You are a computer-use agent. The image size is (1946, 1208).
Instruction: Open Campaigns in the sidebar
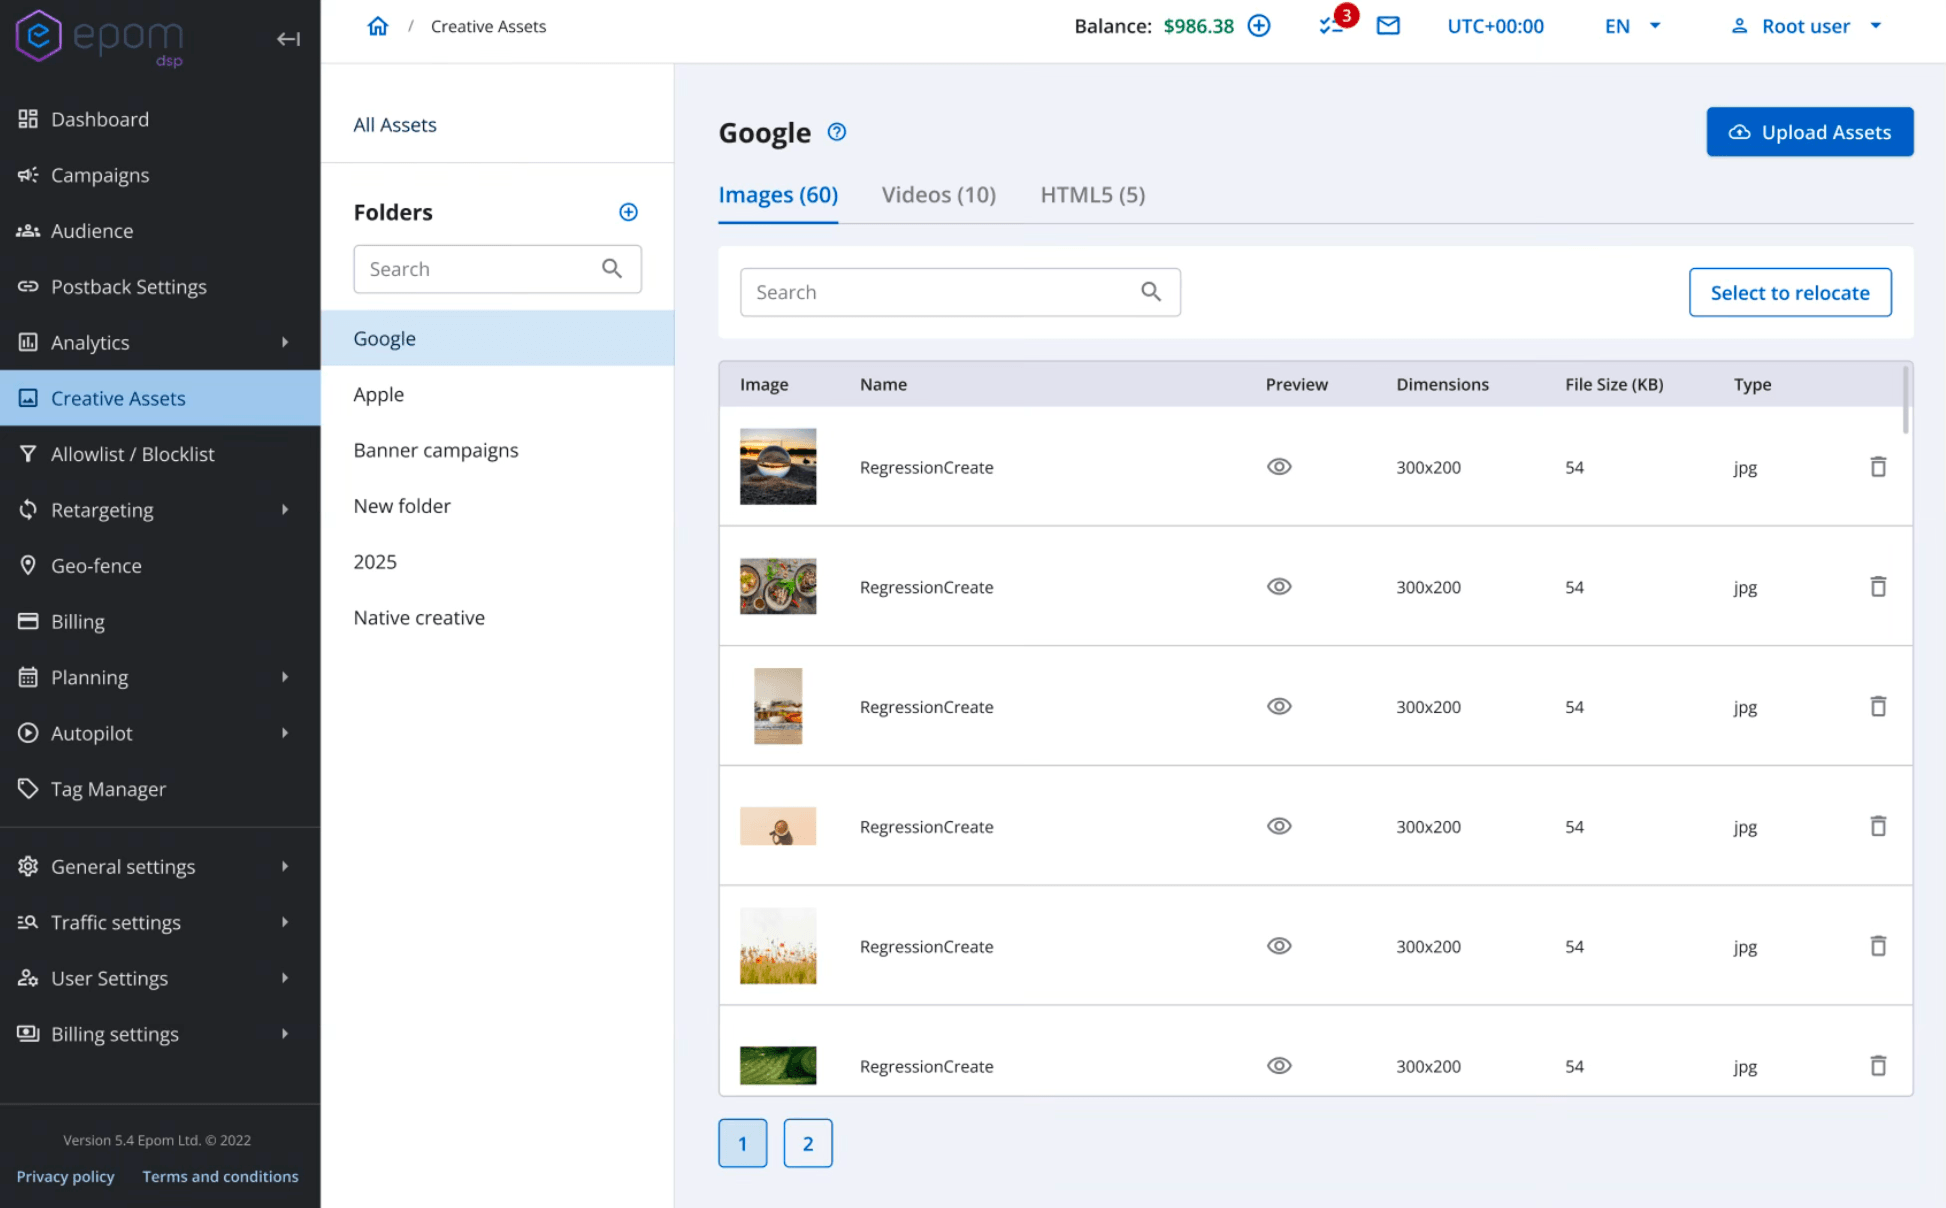click(160, 175)
